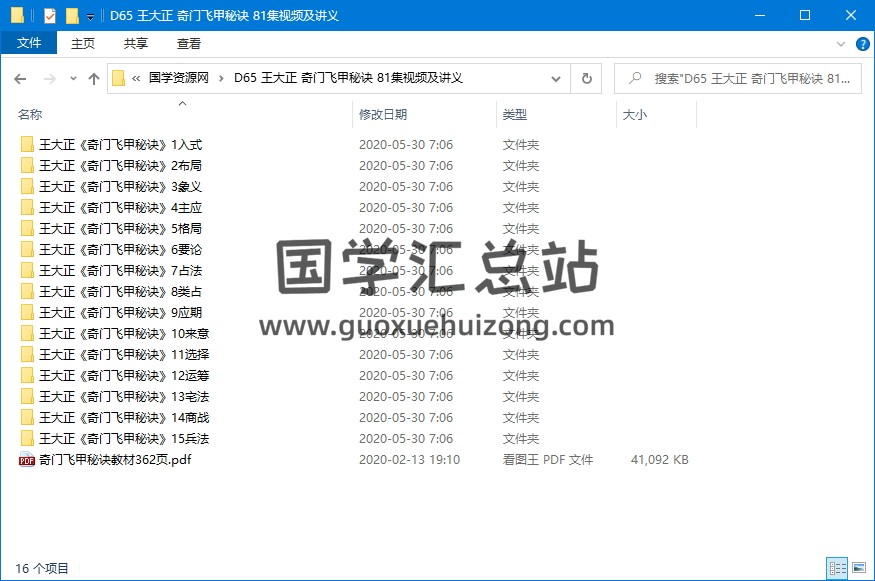Select the folder icon for 8类占
875x581 pixels.
click(x=27, y=291)
